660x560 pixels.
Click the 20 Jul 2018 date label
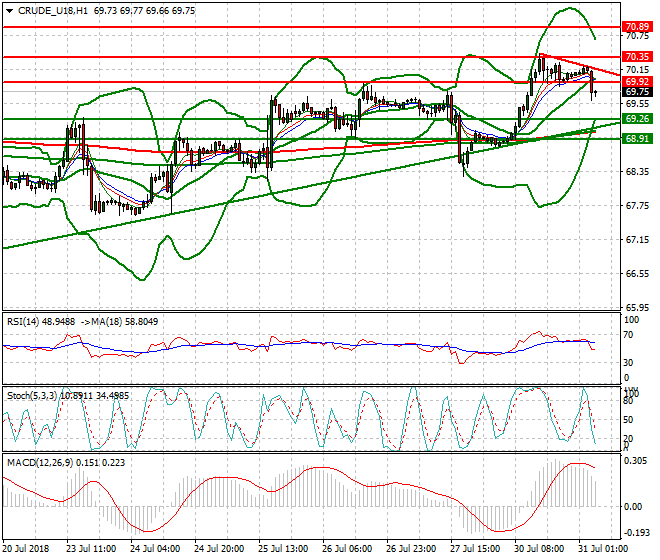click(26, 549)
